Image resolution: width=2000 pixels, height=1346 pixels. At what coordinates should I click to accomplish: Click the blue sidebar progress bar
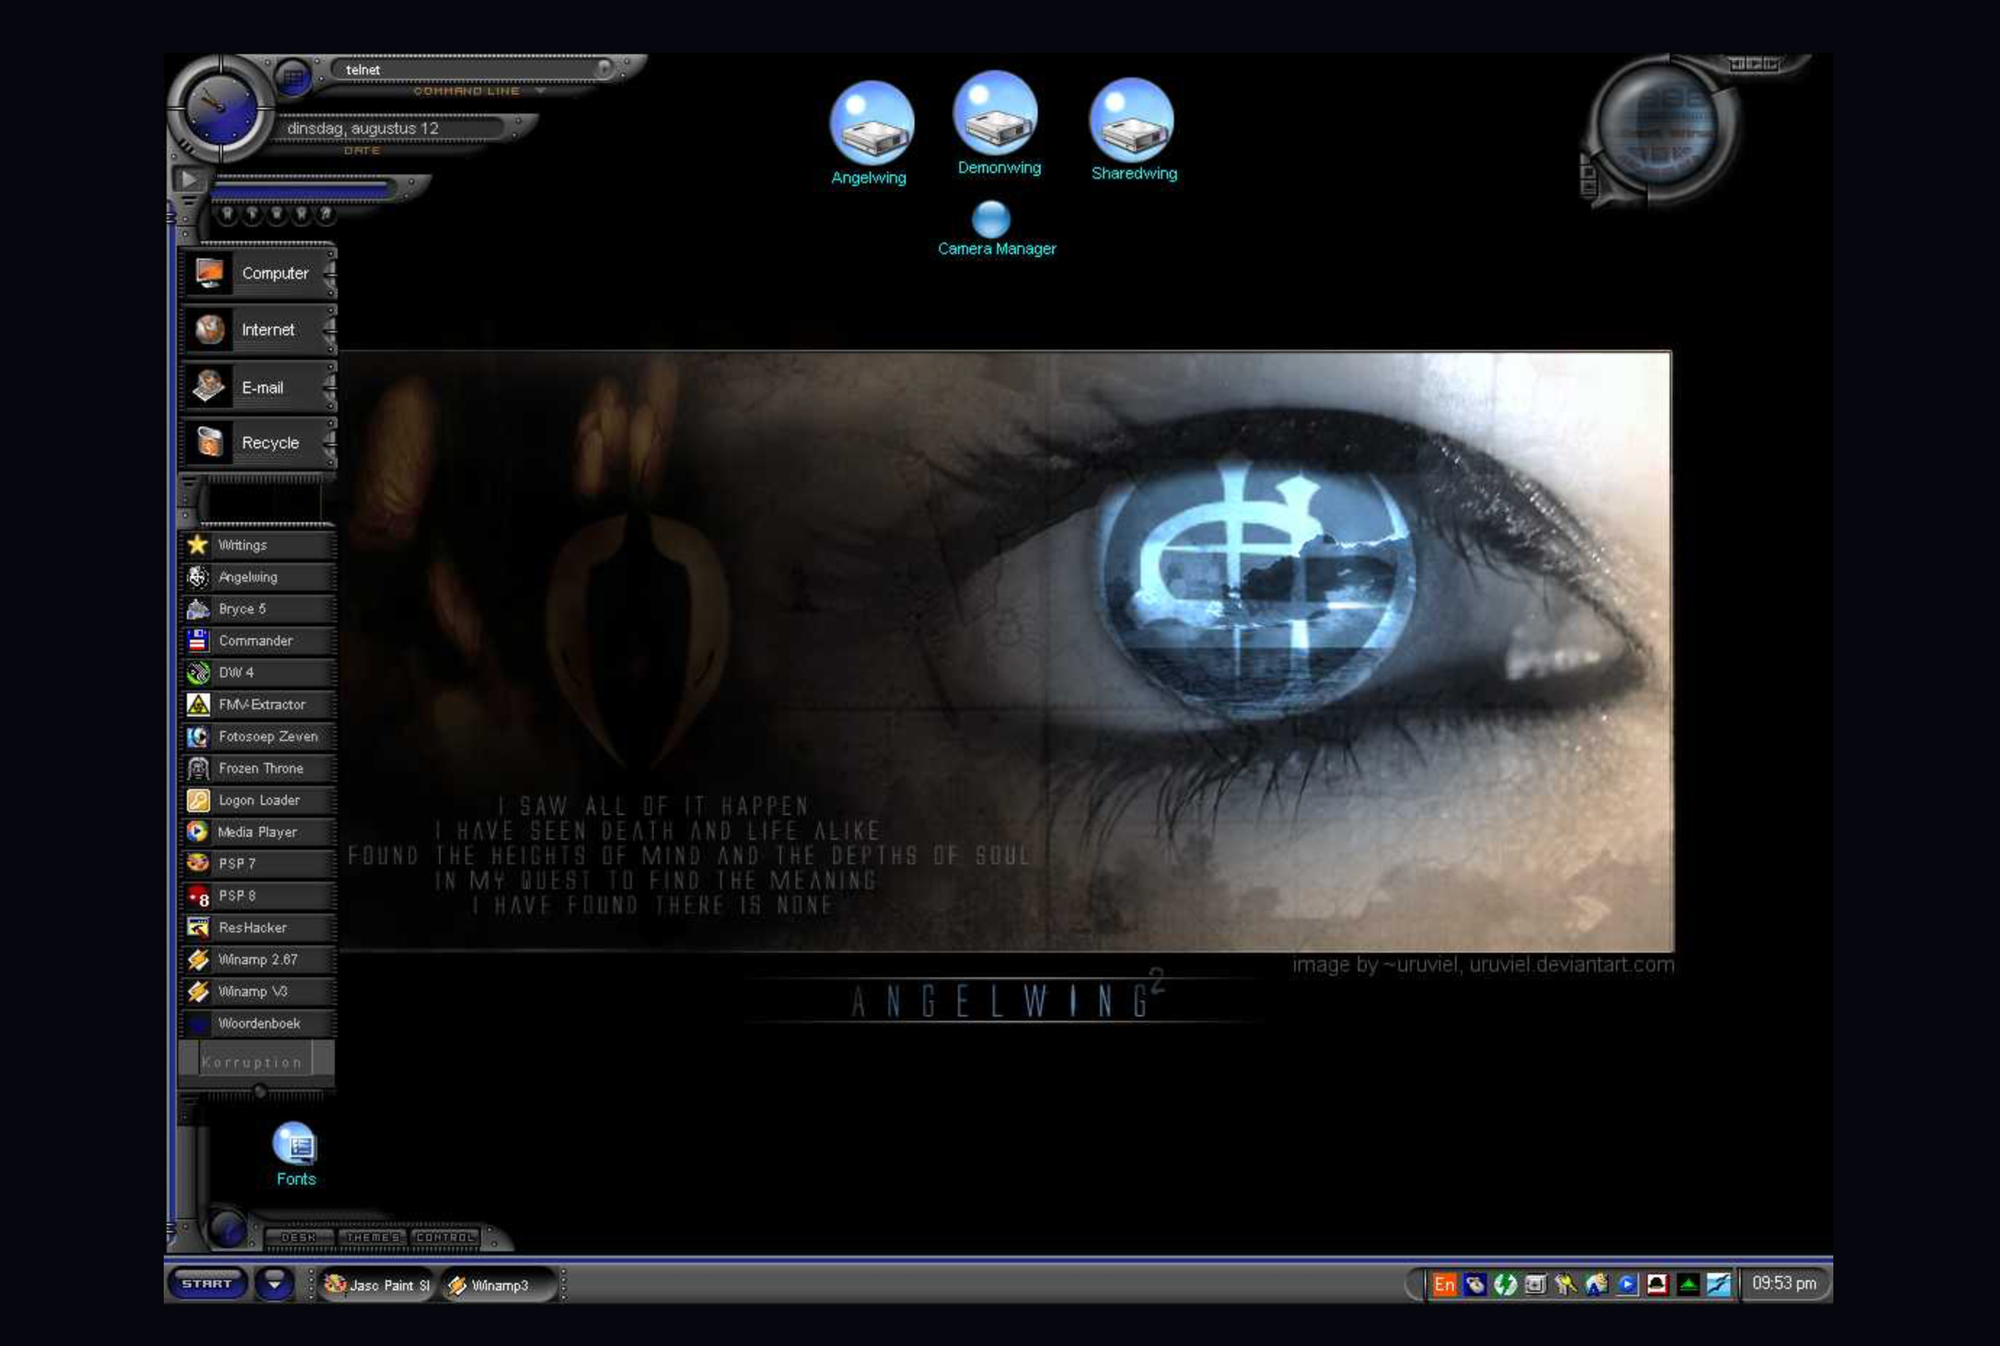(300, 188)
